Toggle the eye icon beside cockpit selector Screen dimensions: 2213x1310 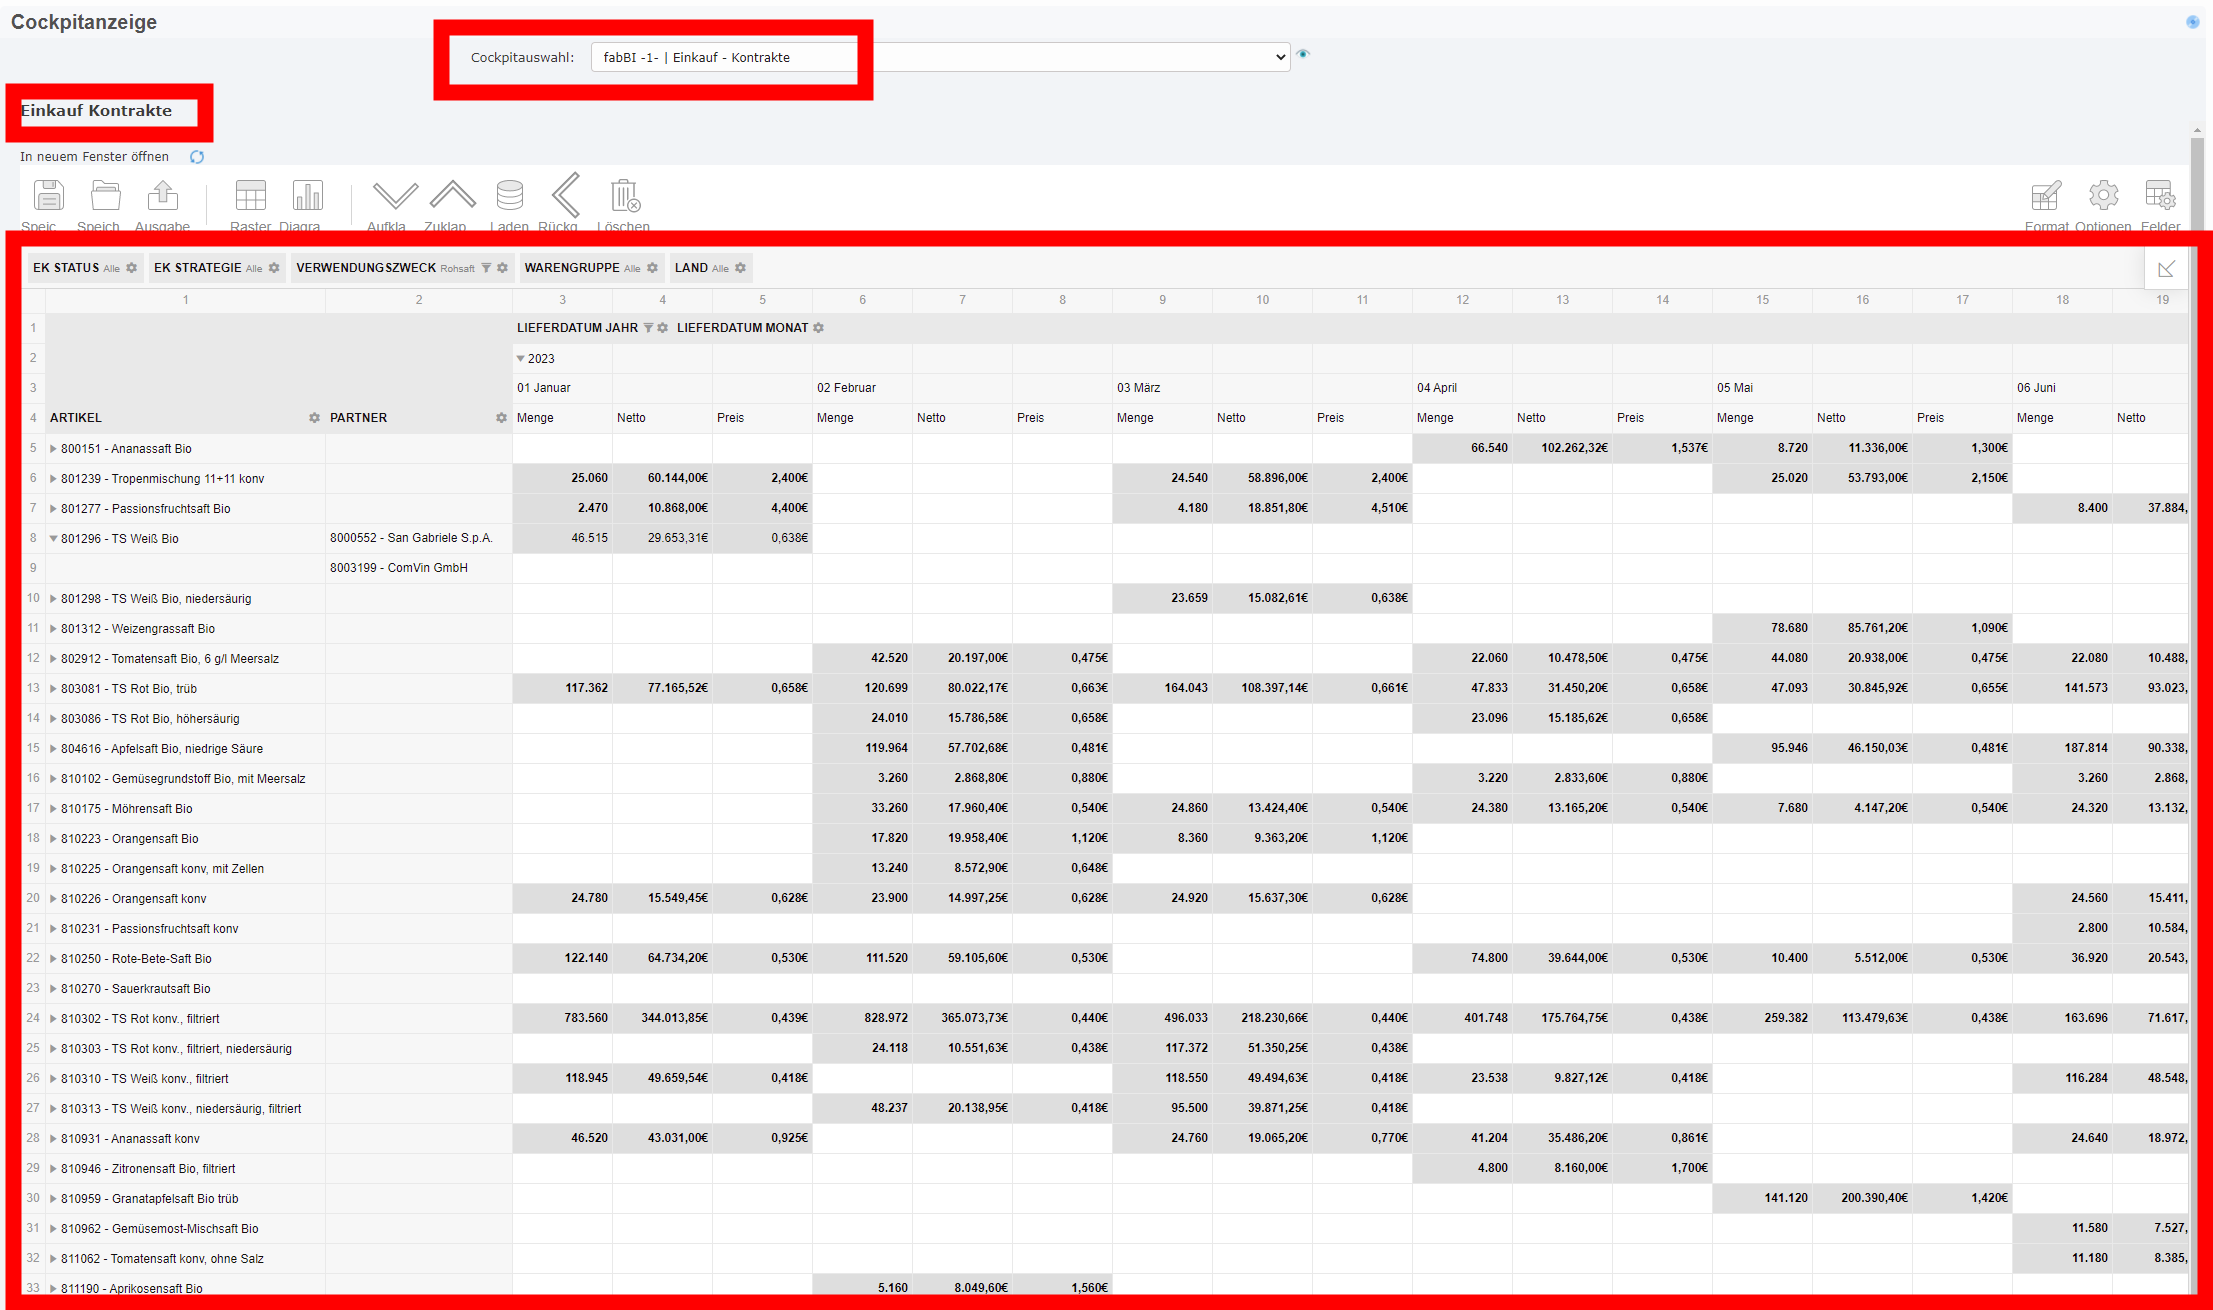[x=1303, y=54]
